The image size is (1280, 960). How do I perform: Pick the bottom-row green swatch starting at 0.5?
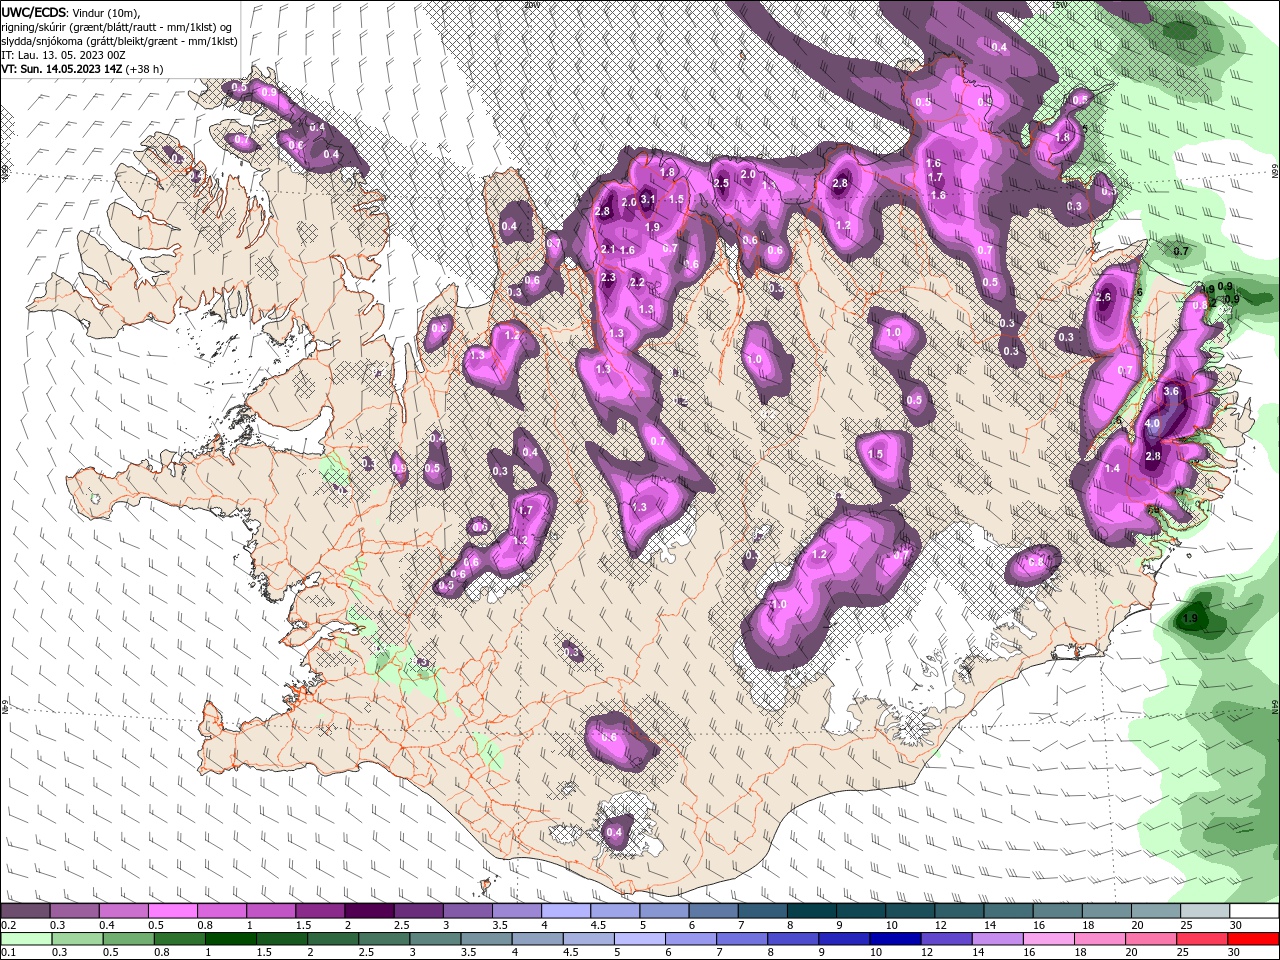click(128, 939)
